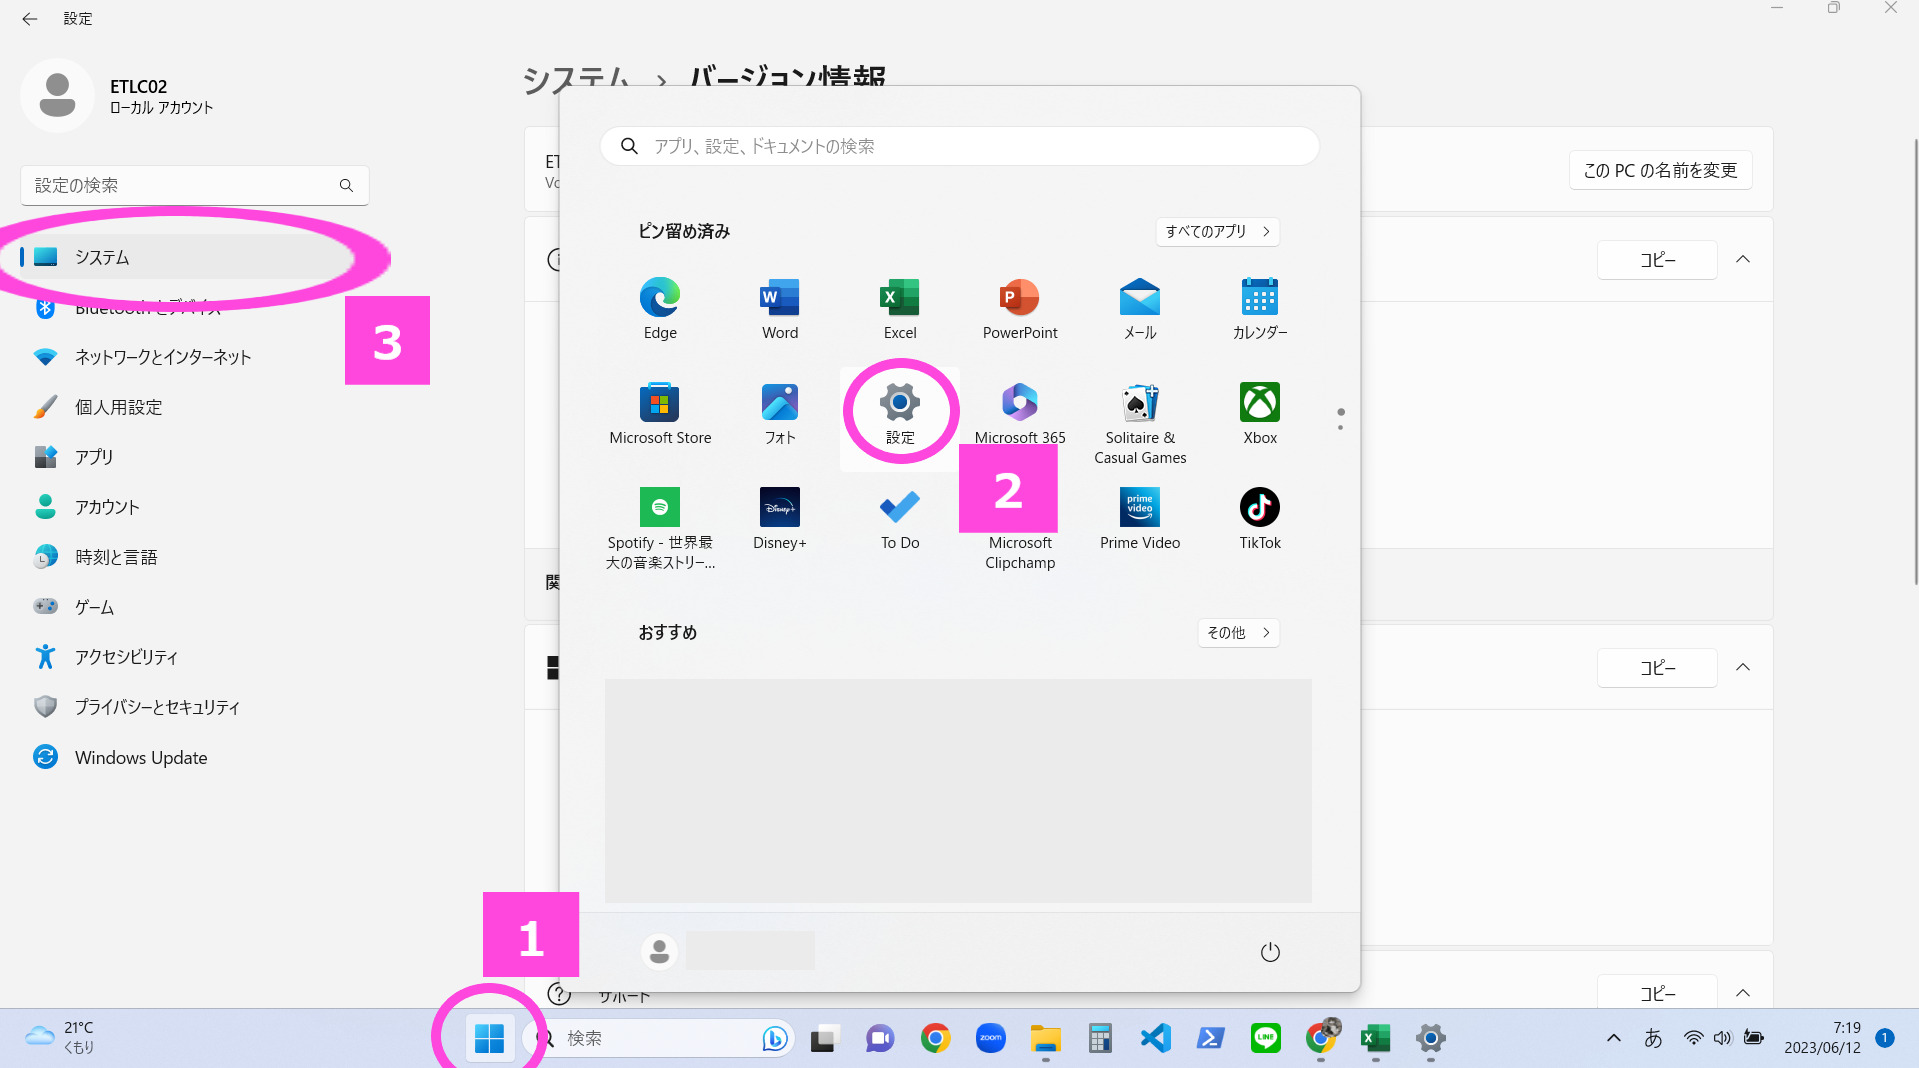Click the Start menu power button
Viewport: 1919px width, 1068px height.
pyautogui.click(x=1270, y=952)
